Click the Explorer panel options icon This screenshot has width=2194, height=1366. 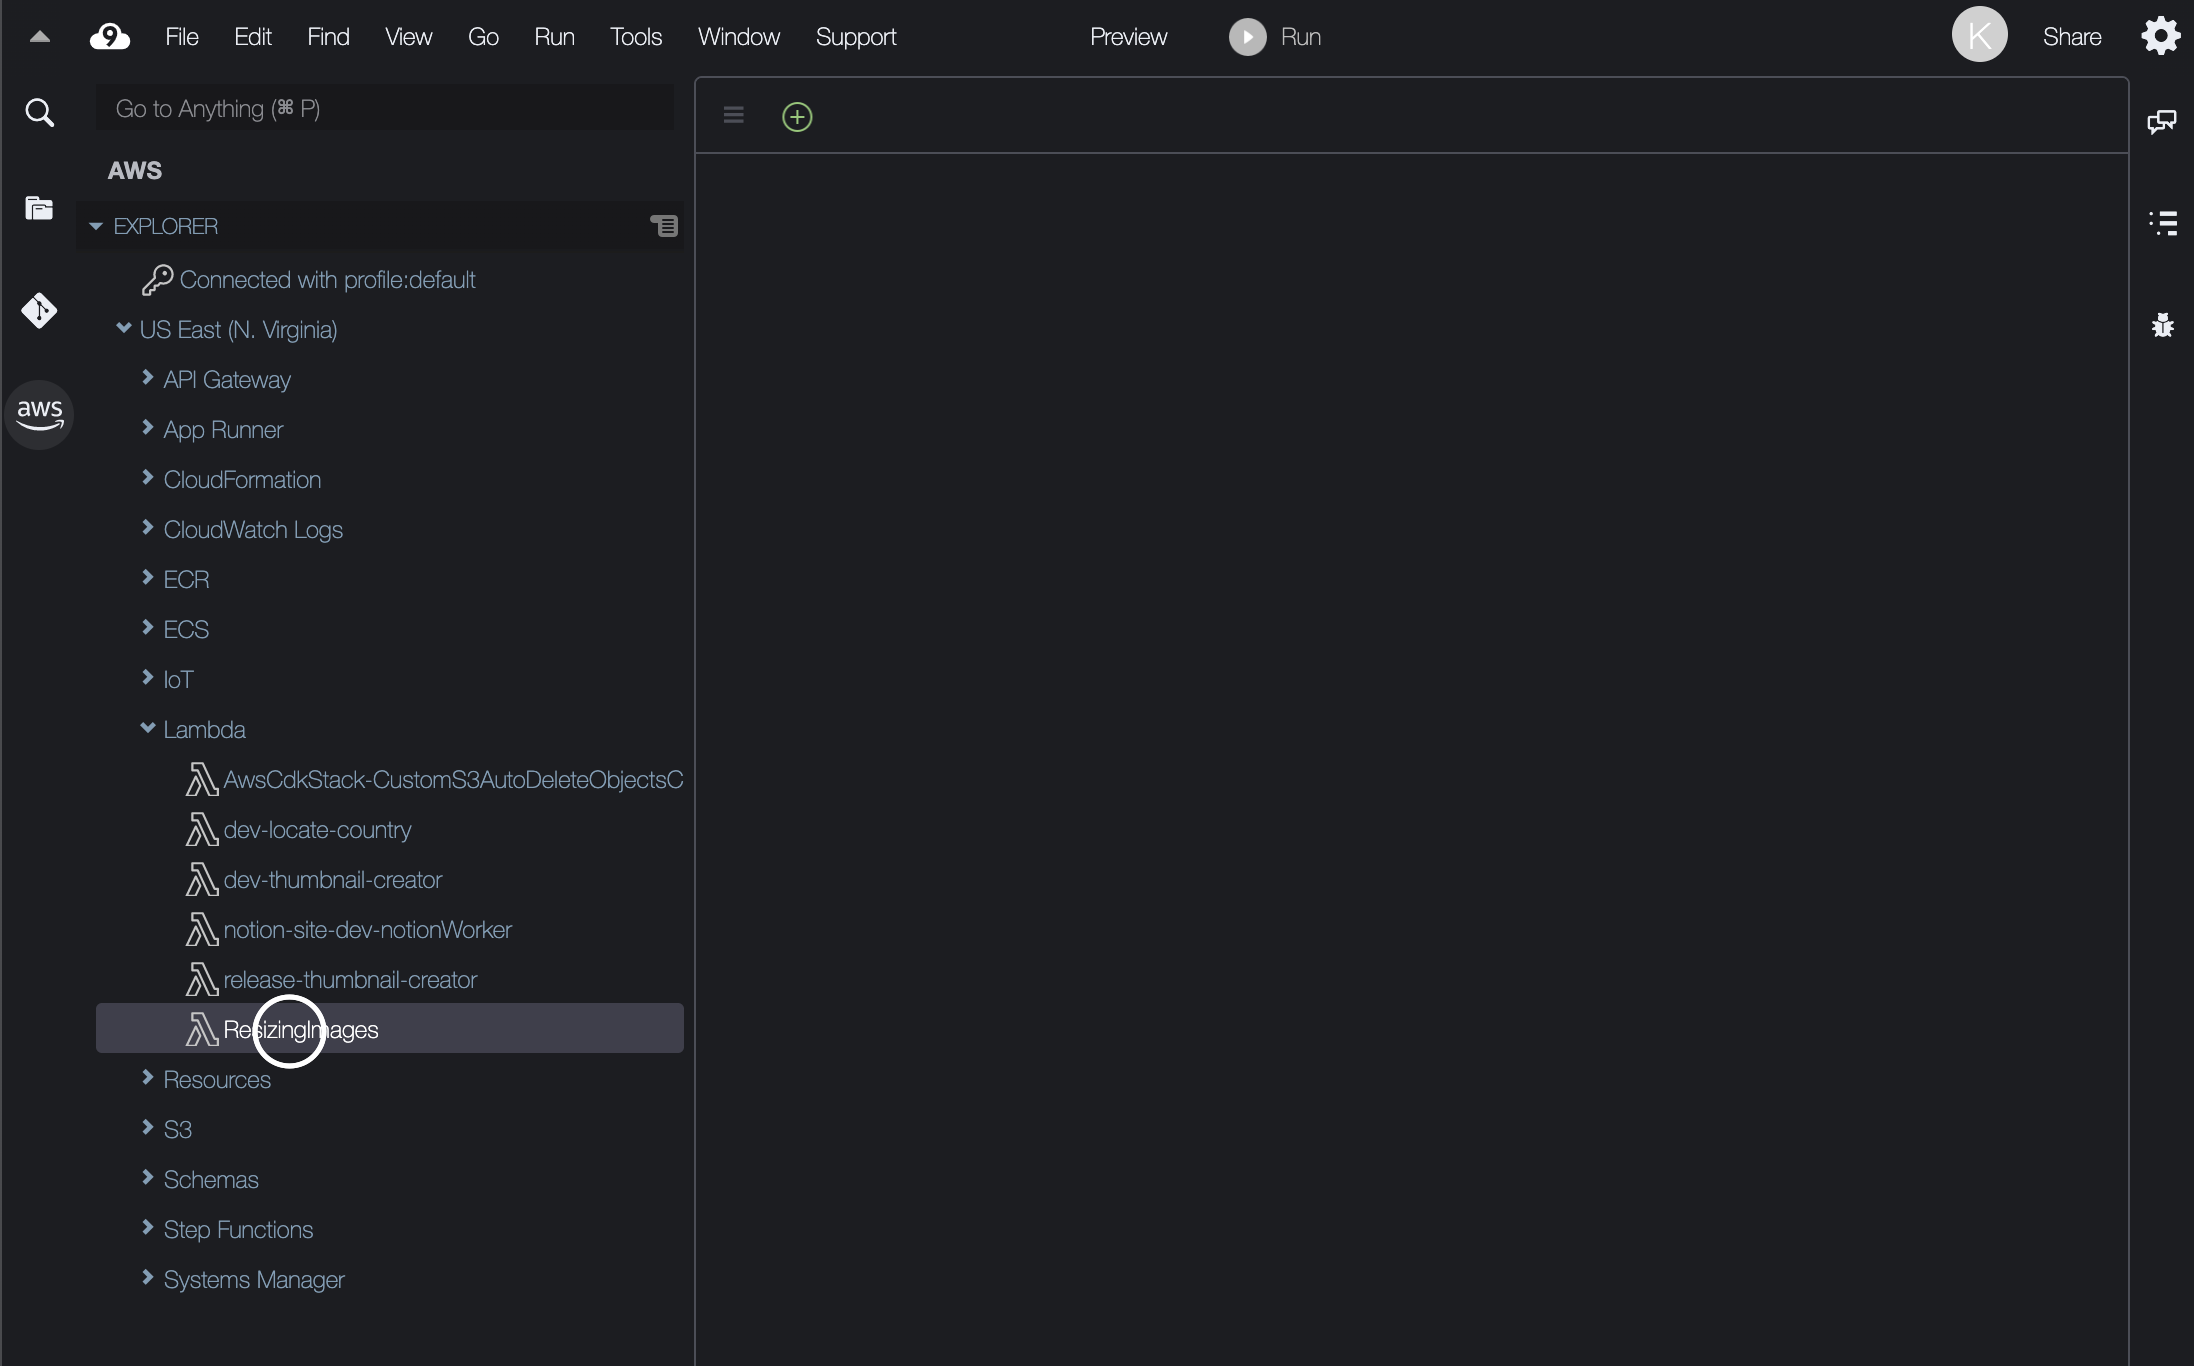(664, 226)
